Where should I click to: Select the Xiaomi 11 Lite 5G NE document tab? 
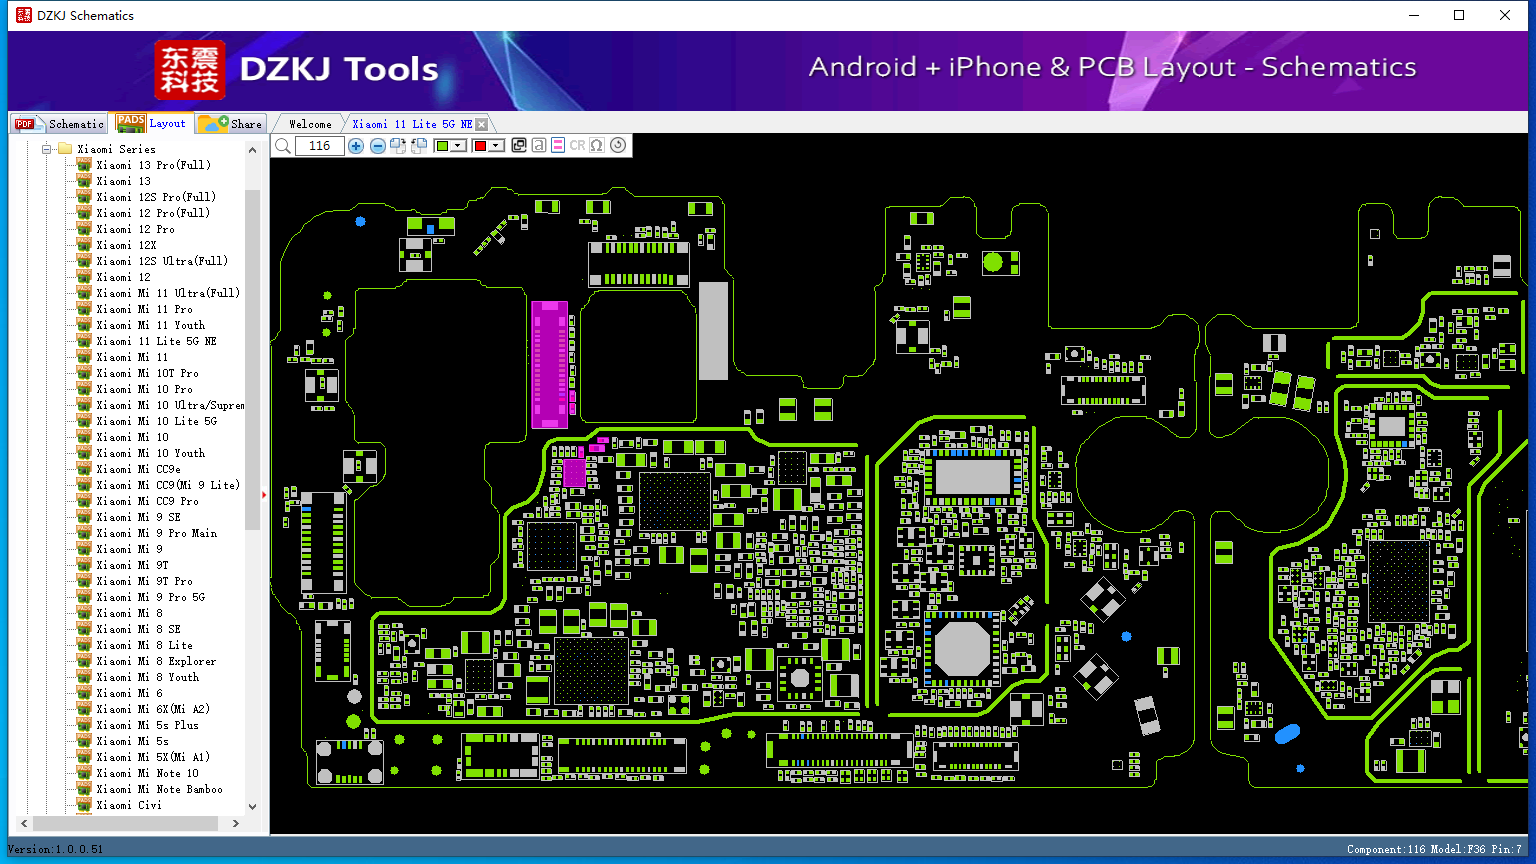412,124
